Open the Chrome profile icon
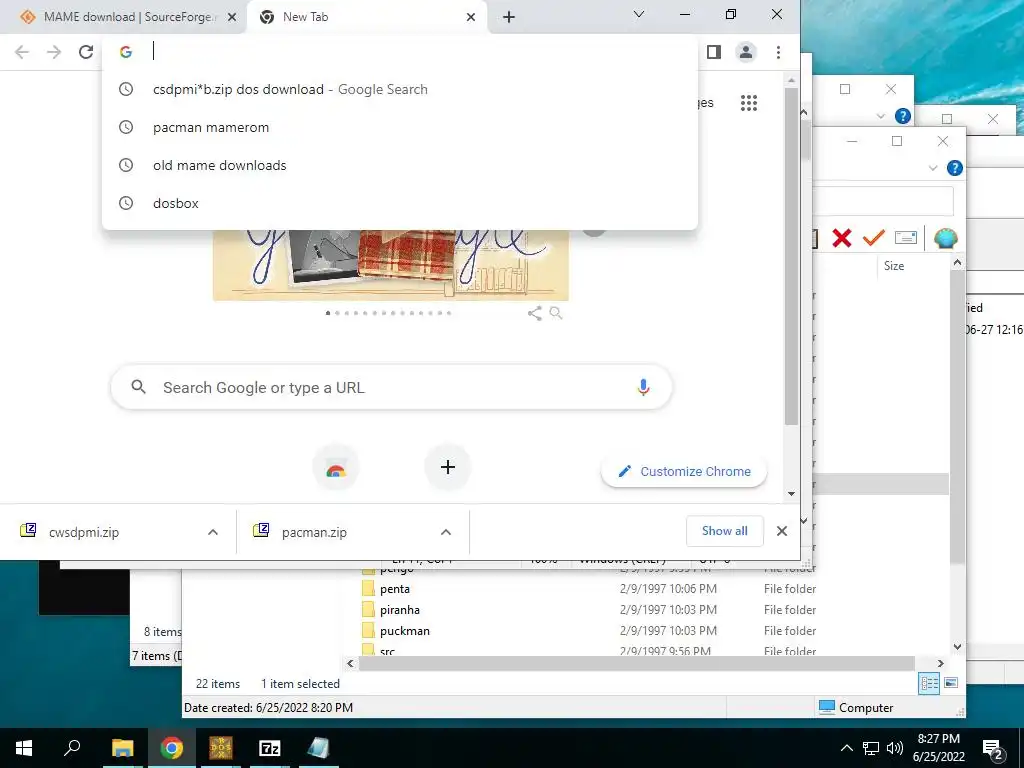 (746, 52)
